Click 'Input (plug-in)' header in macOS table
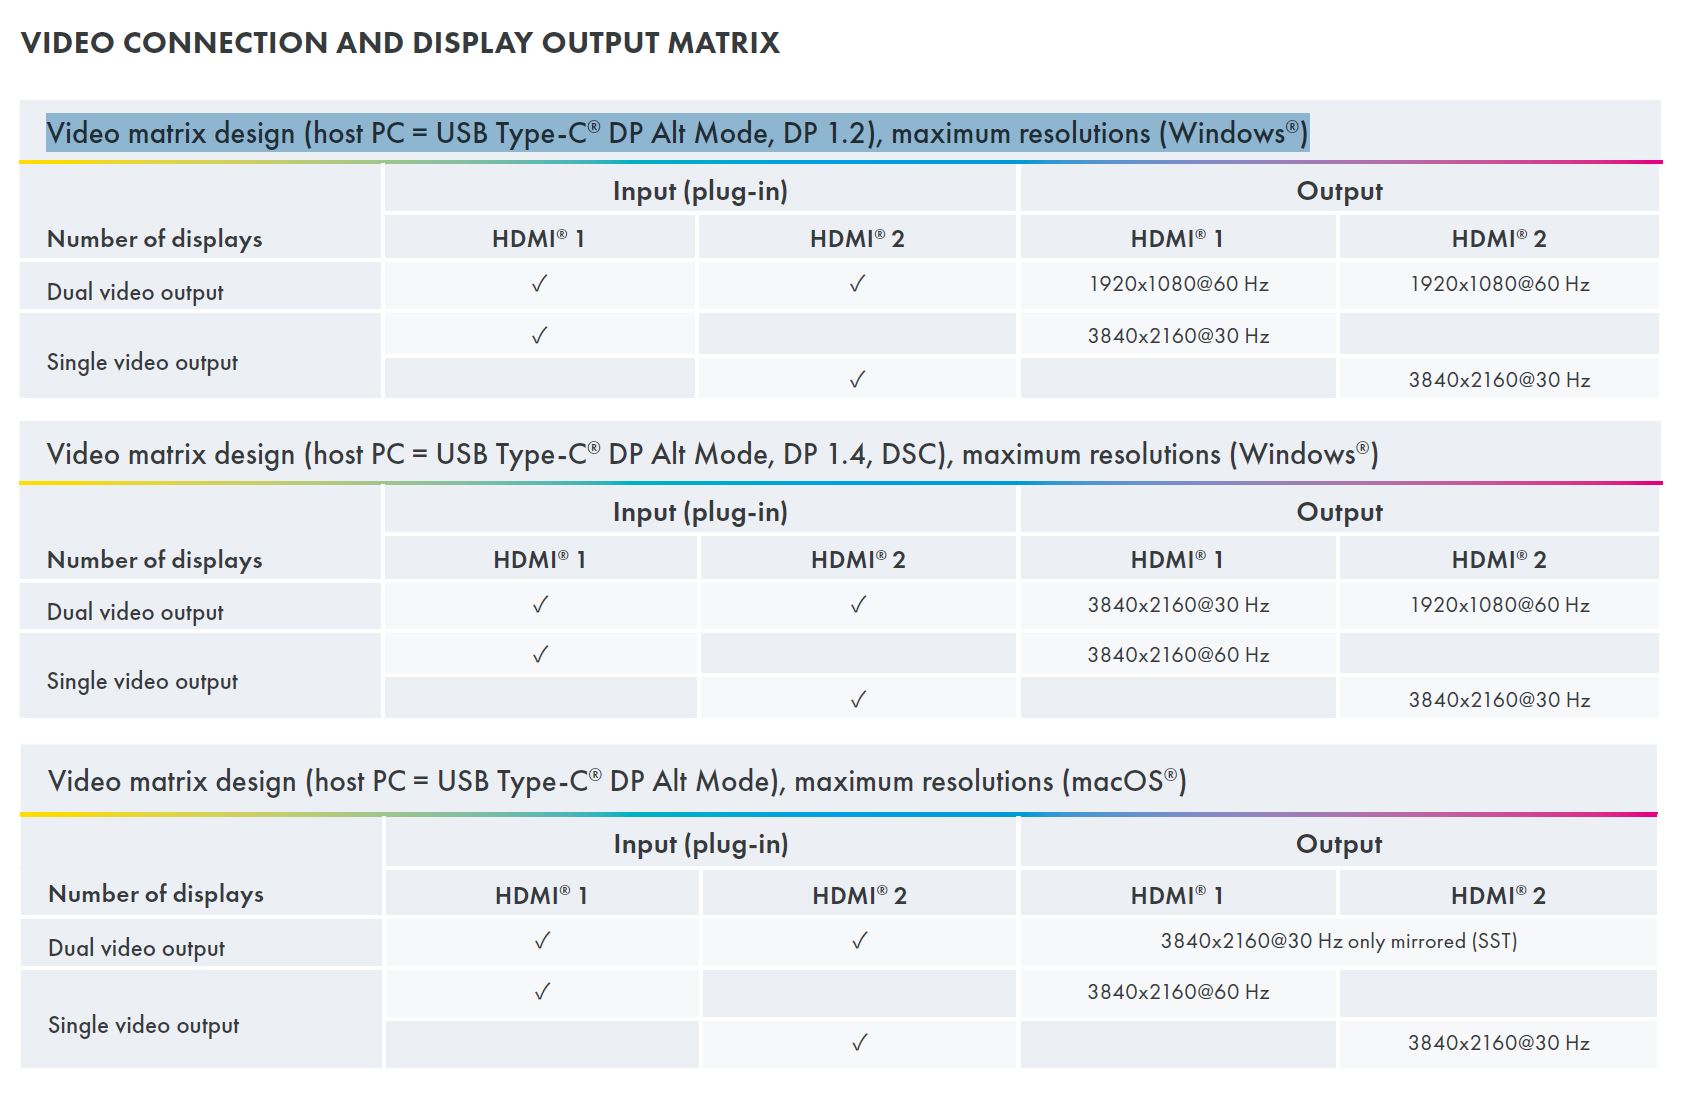Image resolution: width=1697 pixels, height=1105 pixels. tap(701, 844)
